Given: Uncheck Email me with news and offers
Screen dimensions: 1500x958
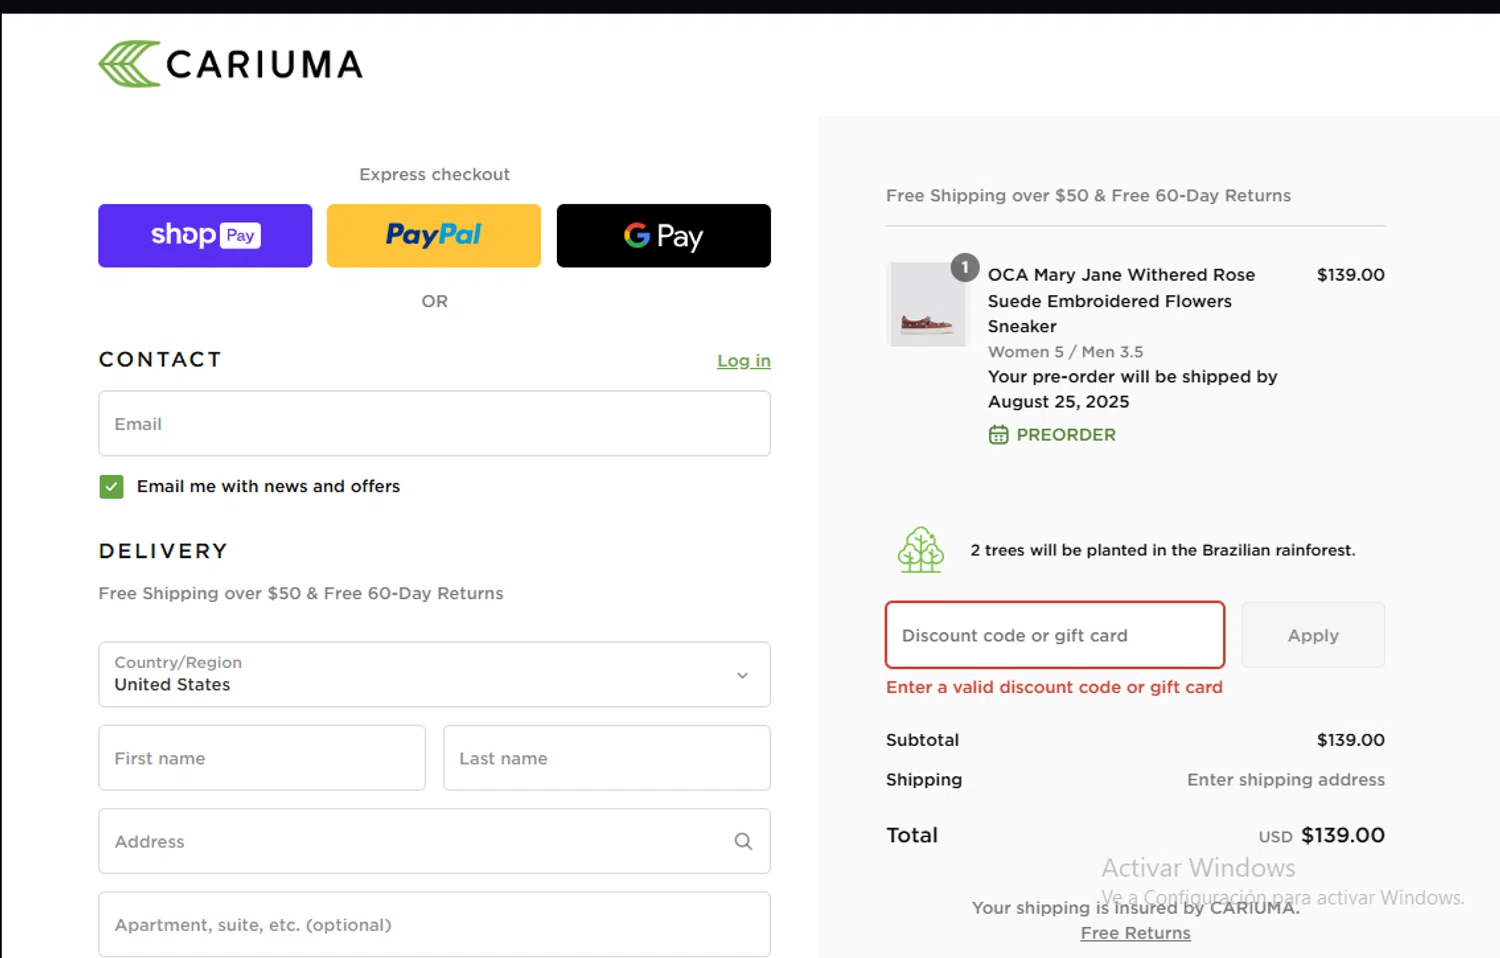Looking at the screenshot, I should pos(111,487).
